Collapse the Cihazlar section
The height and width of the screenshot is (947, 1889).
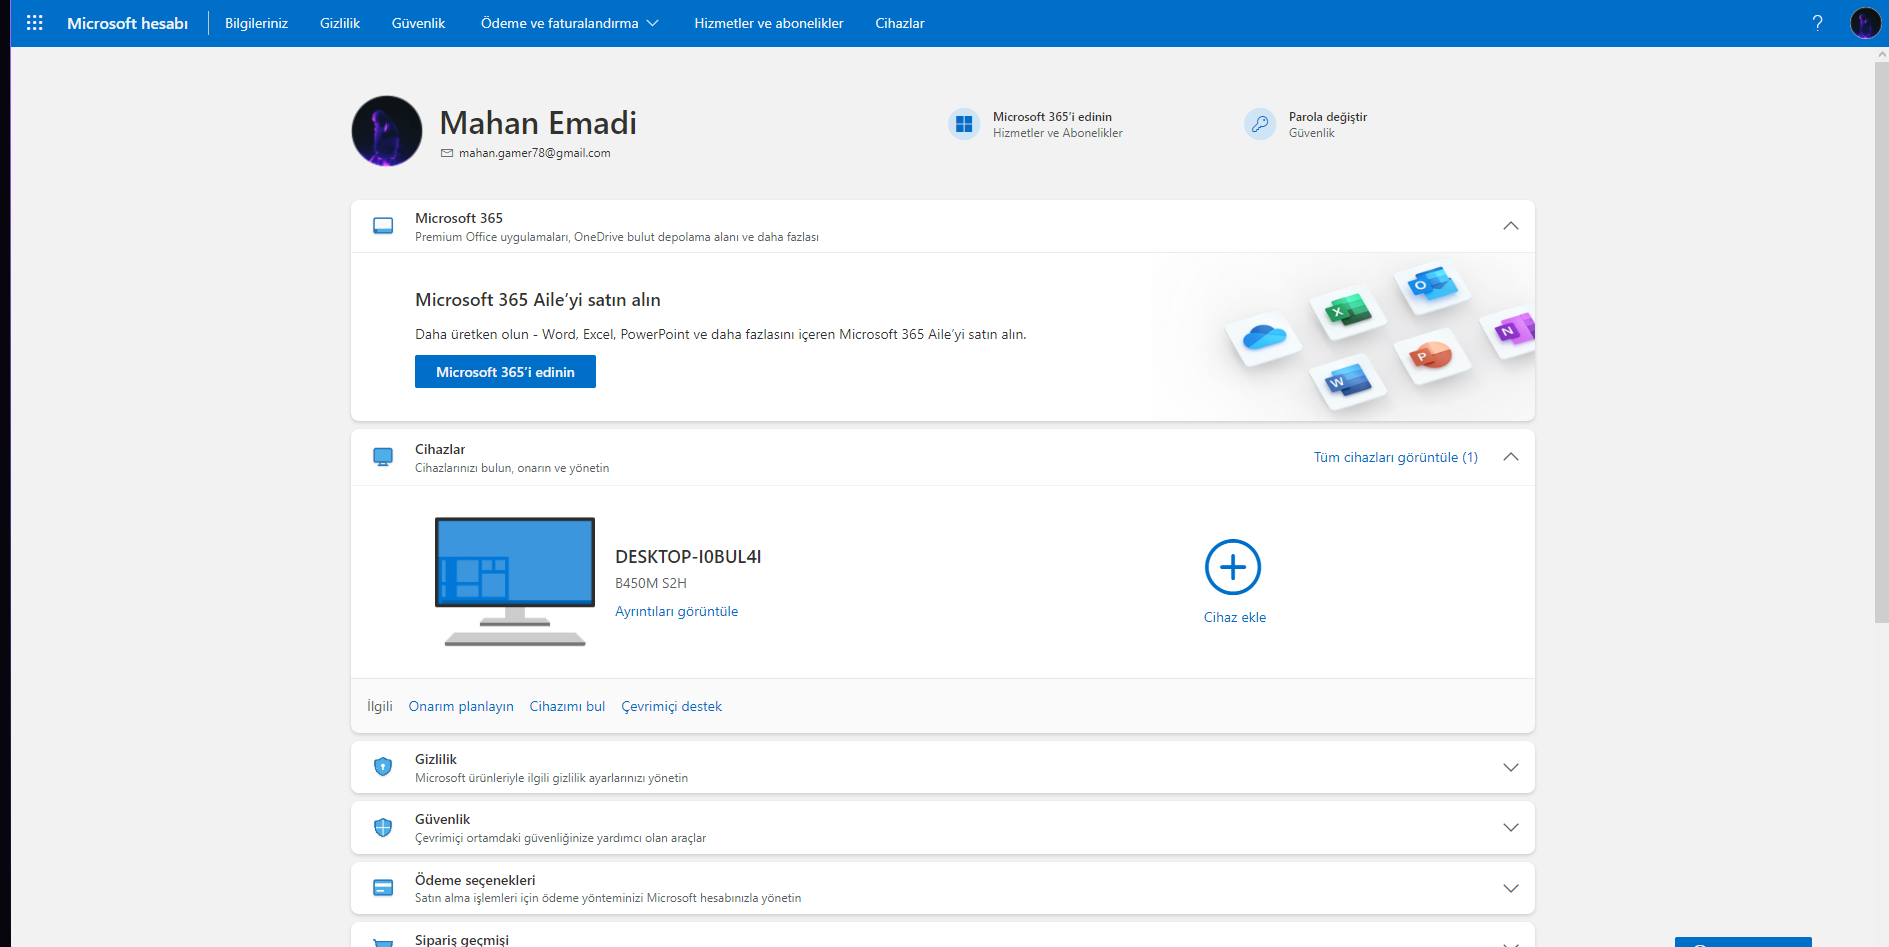coord(1511,457)
